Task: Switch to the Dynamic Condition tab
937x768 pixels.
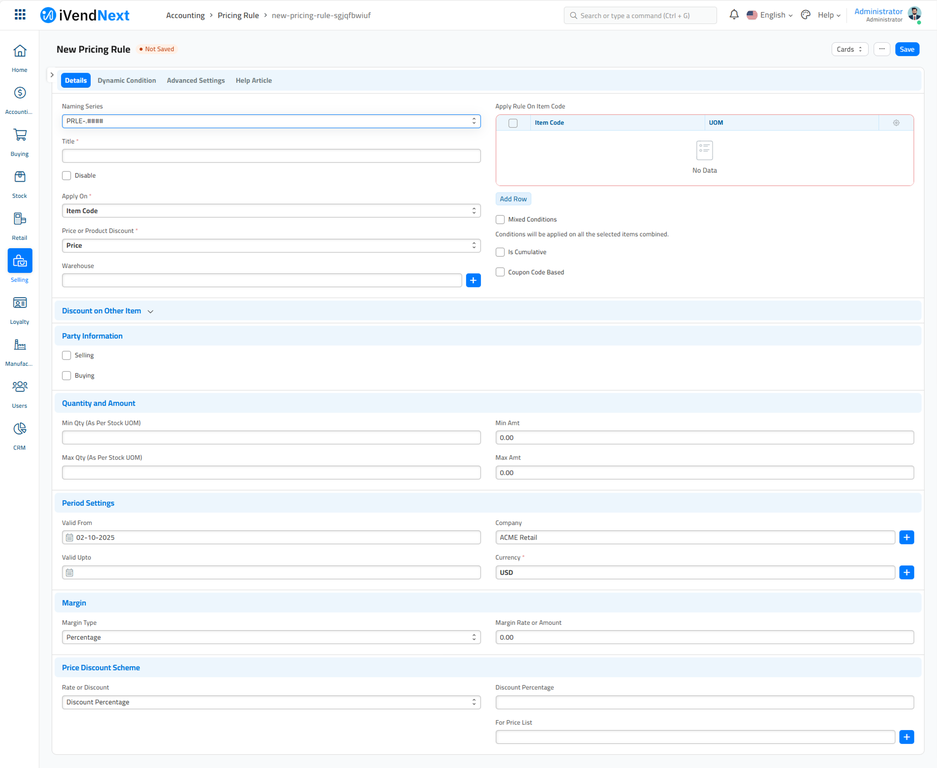Action: (x=126, y=80)
